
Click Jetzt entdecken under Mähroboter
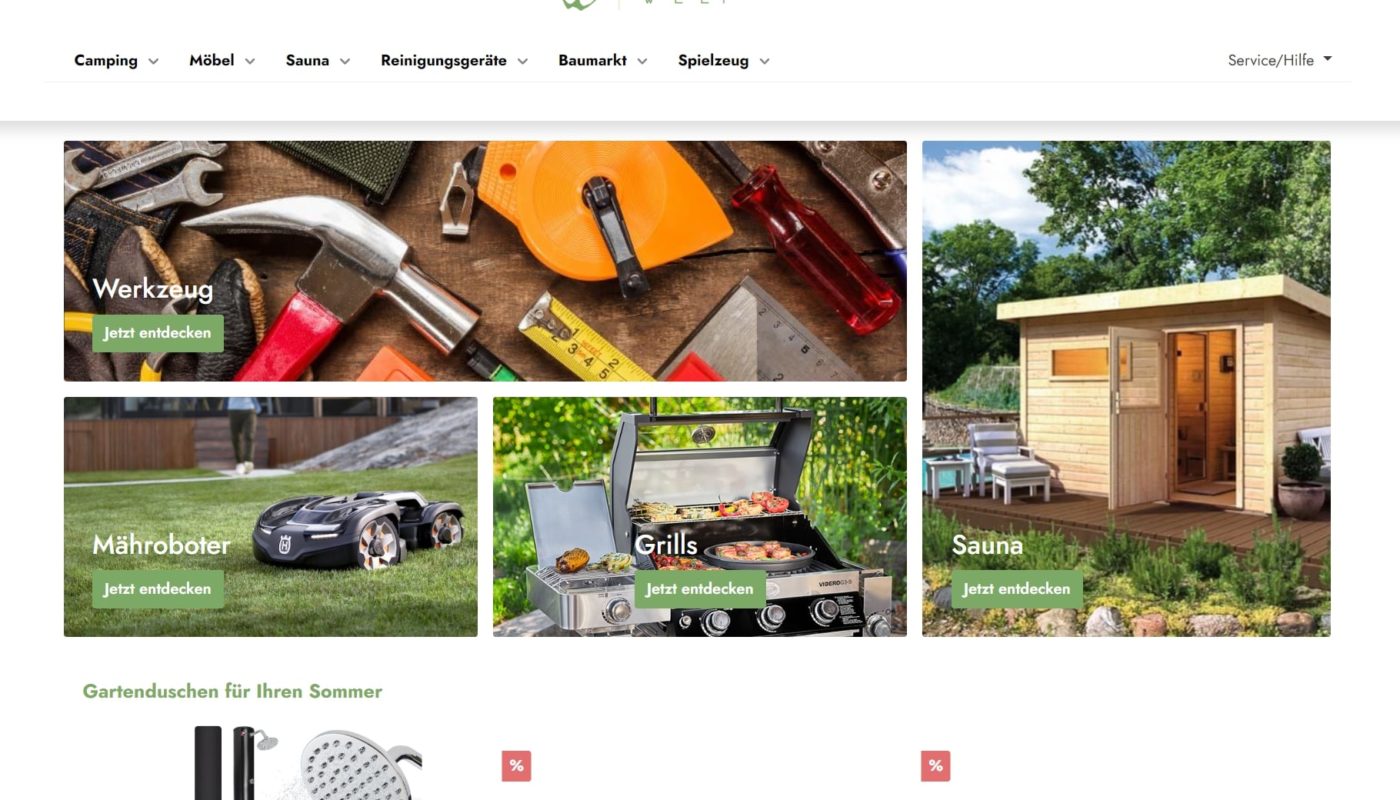[x=158, y=589]
